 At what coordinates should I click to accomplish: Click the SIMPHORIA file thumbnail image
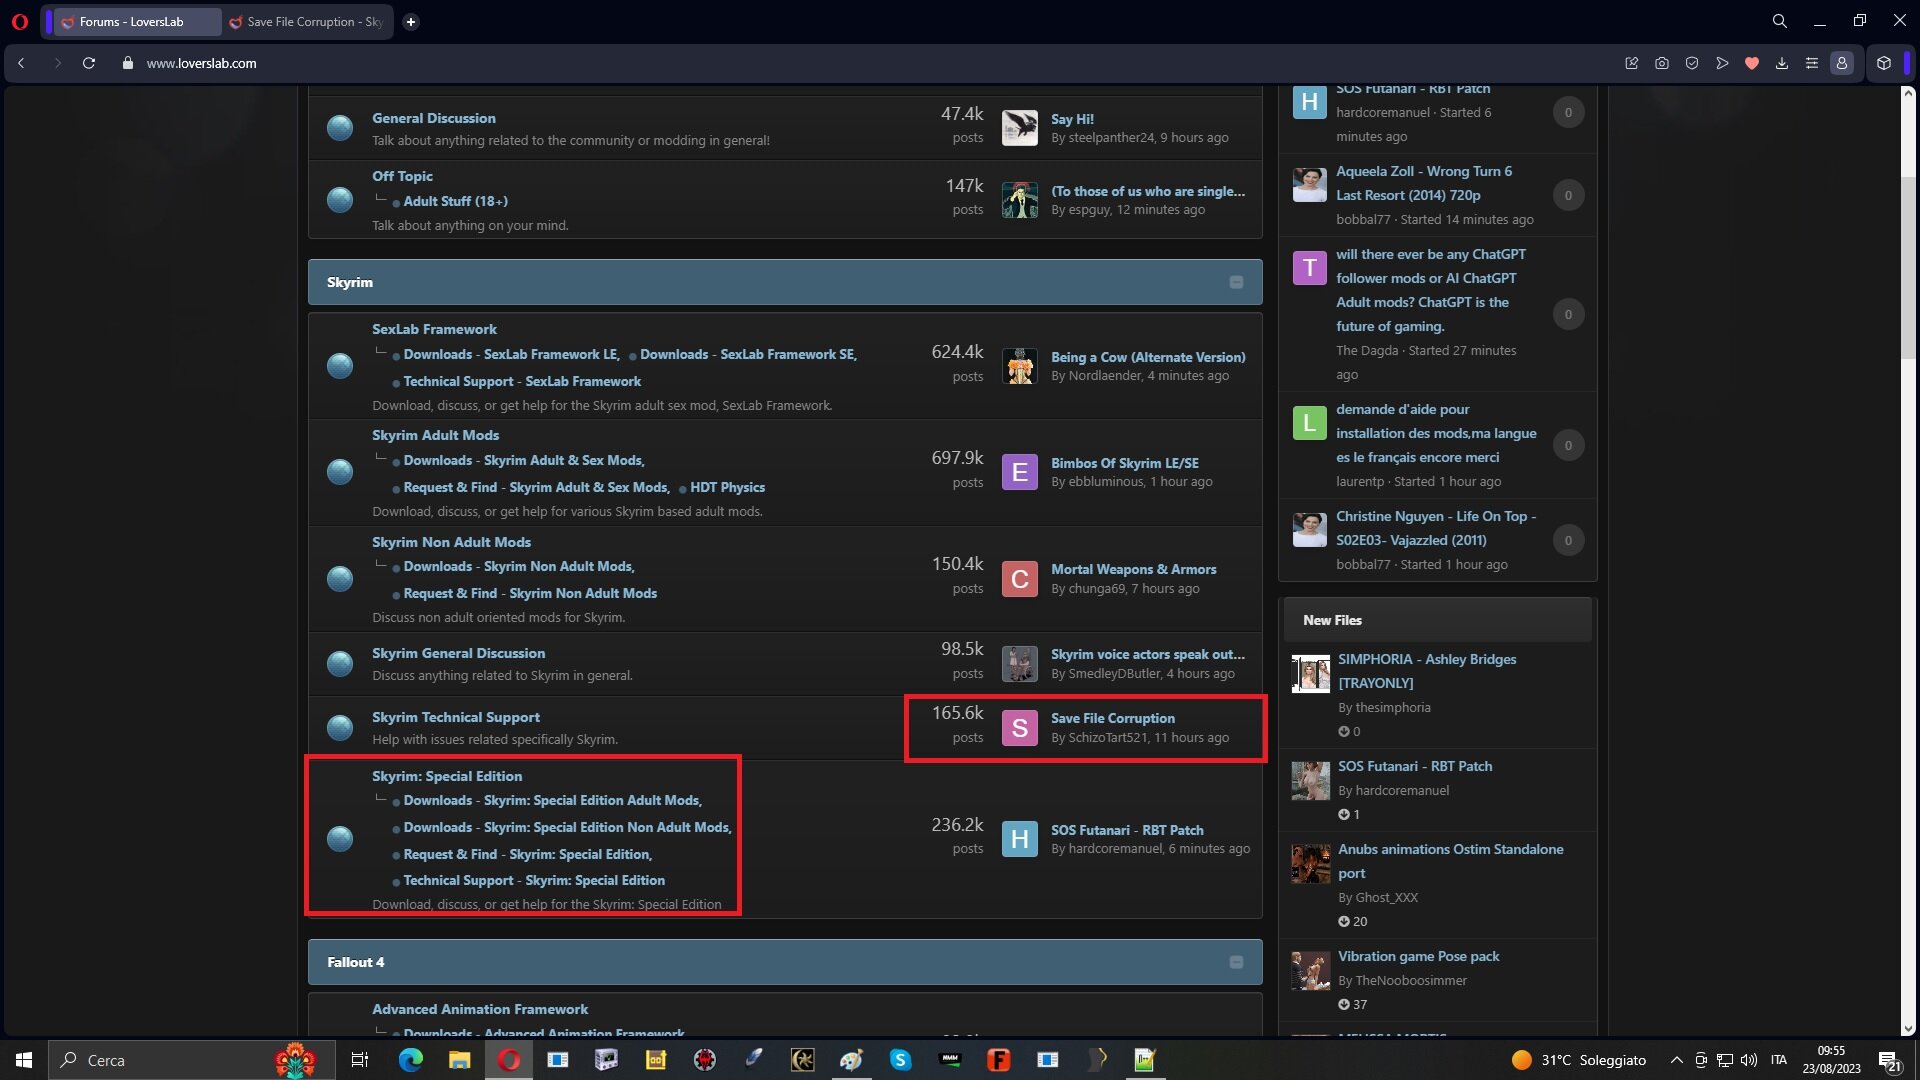pos(1310,673)
